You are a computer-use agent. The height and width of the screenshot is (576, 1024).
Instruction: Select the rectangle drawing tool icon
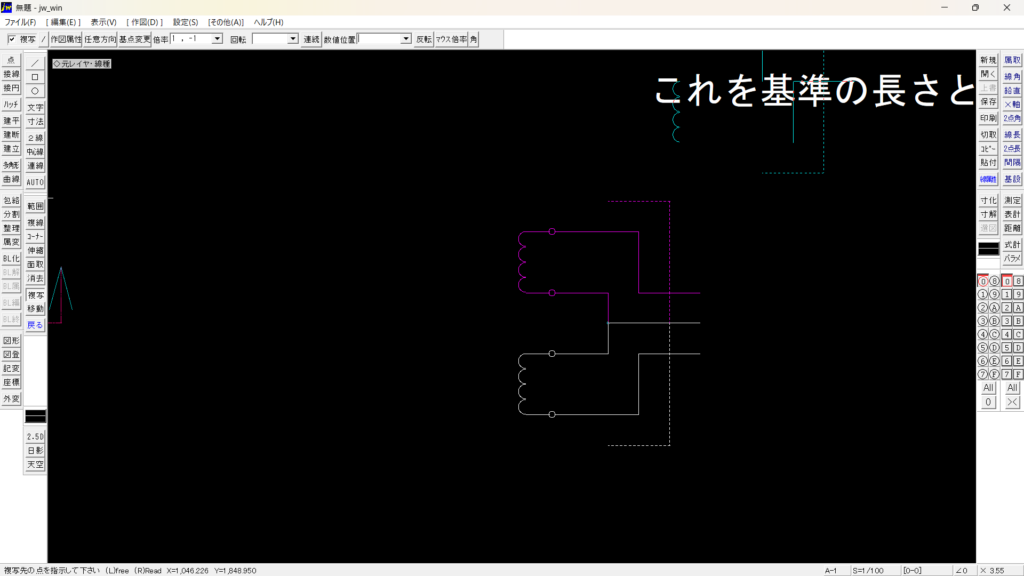pos(35,76)
